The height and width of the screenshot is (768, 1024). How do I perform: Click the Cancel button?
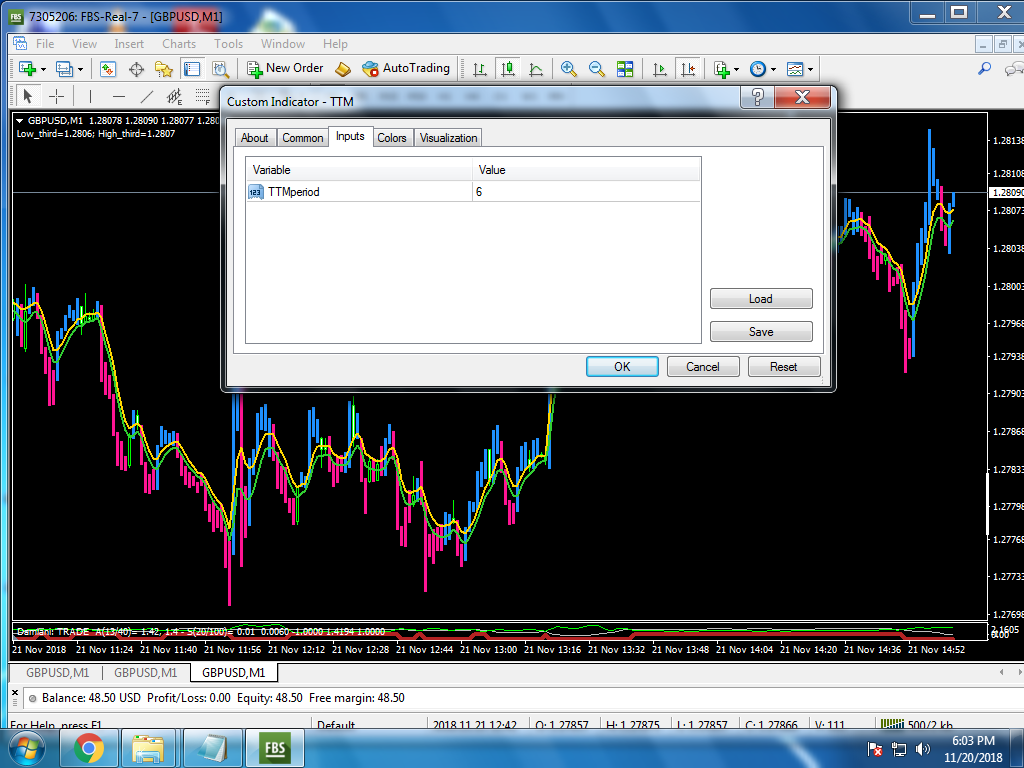(x=703, y=366)
